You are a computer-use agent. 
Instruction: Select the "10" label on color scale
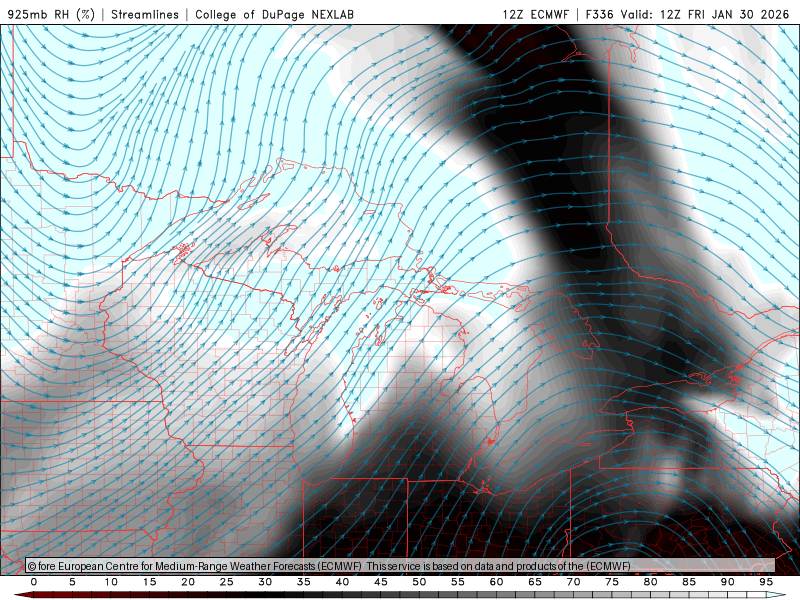(111, 582)
